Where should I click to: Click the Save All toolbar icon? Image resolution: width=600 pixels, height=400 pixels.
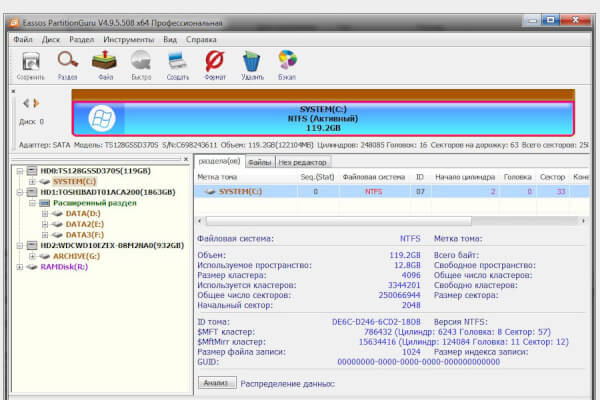click(x=31, y=61)
